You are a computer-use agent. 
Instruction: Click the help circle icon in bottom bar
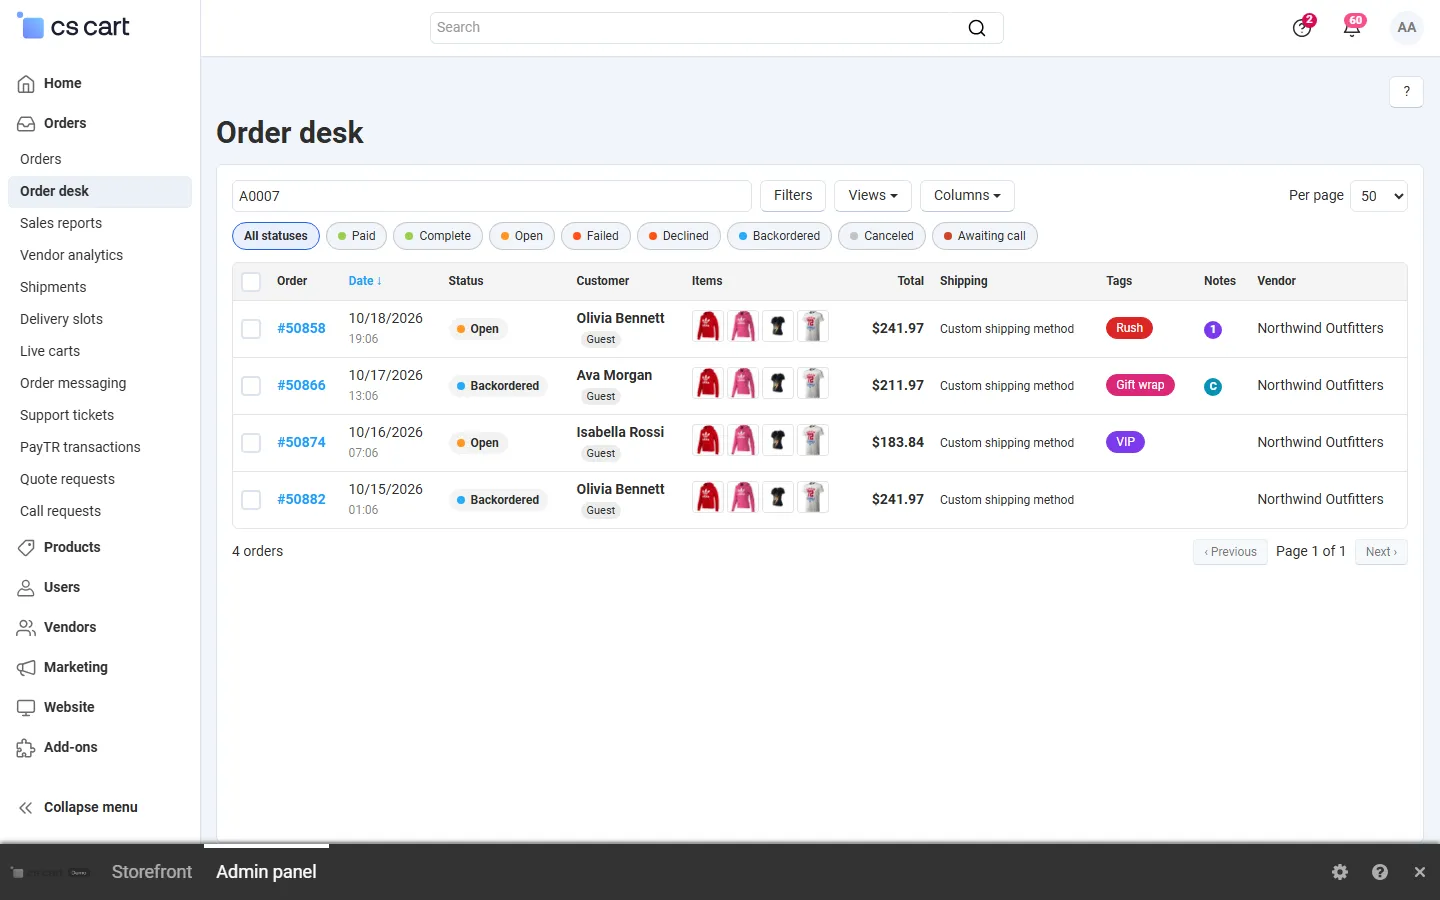[1380, 872]
